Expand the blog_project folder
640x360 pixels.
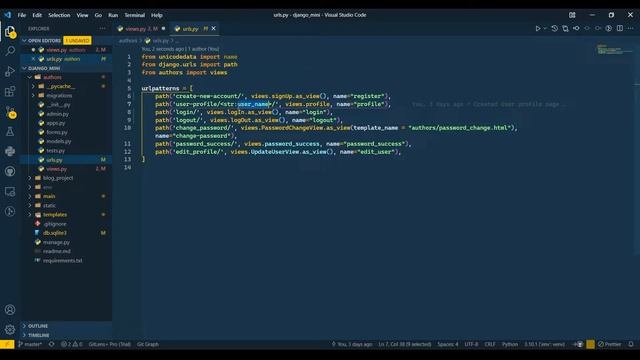(x=66, y=178)
